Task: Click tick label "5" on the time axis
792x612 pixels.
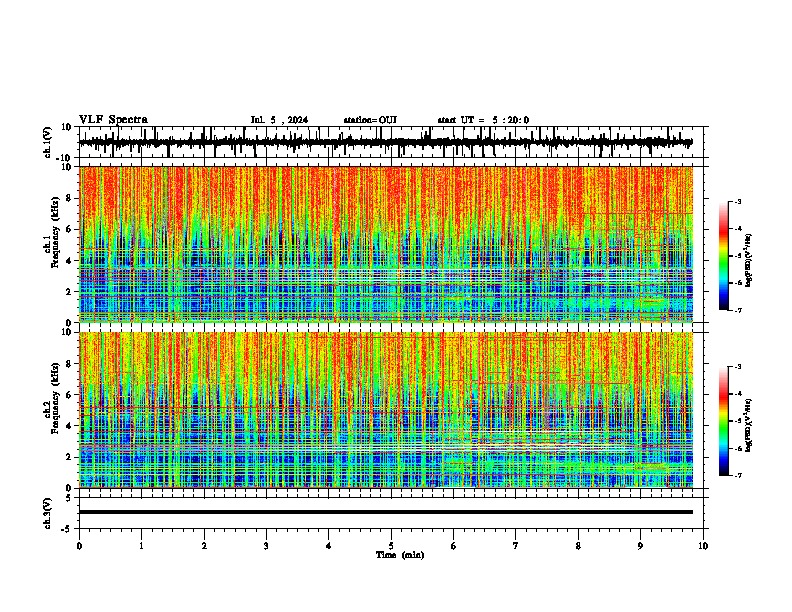Action: point(391,546)
